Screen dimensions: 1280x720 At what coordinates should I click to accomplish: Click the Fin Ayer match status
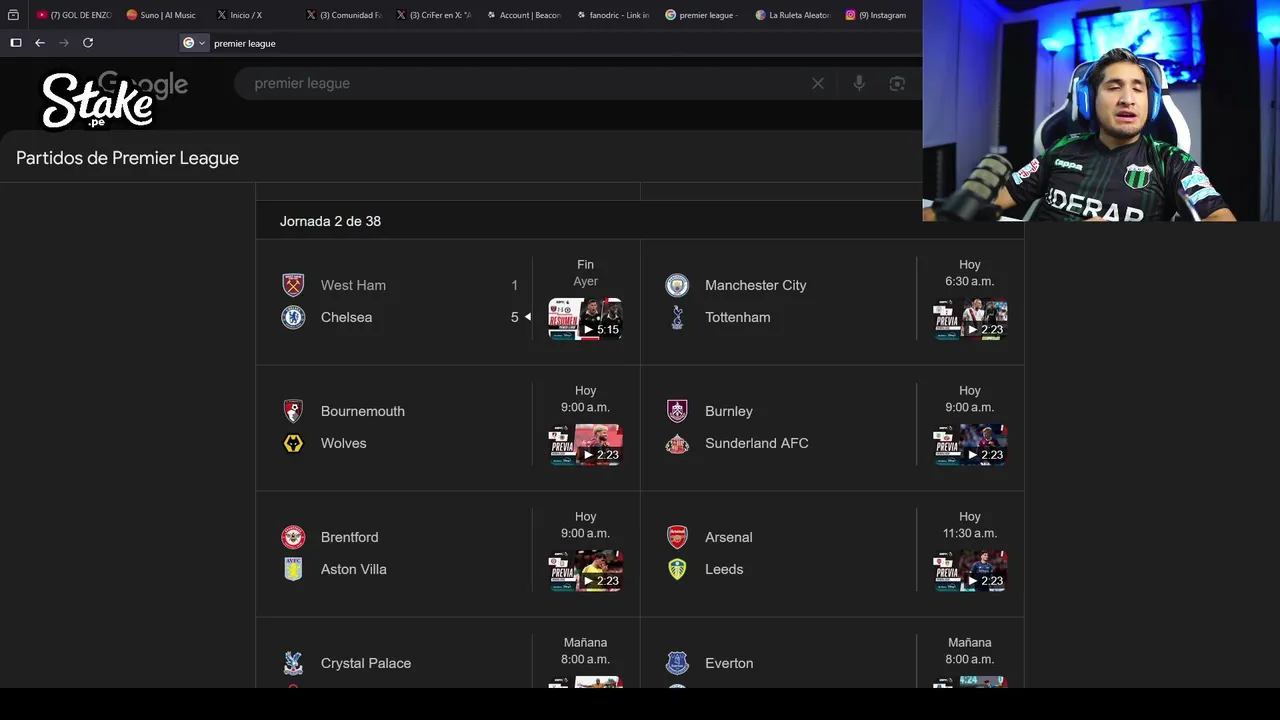click(585, 273)
